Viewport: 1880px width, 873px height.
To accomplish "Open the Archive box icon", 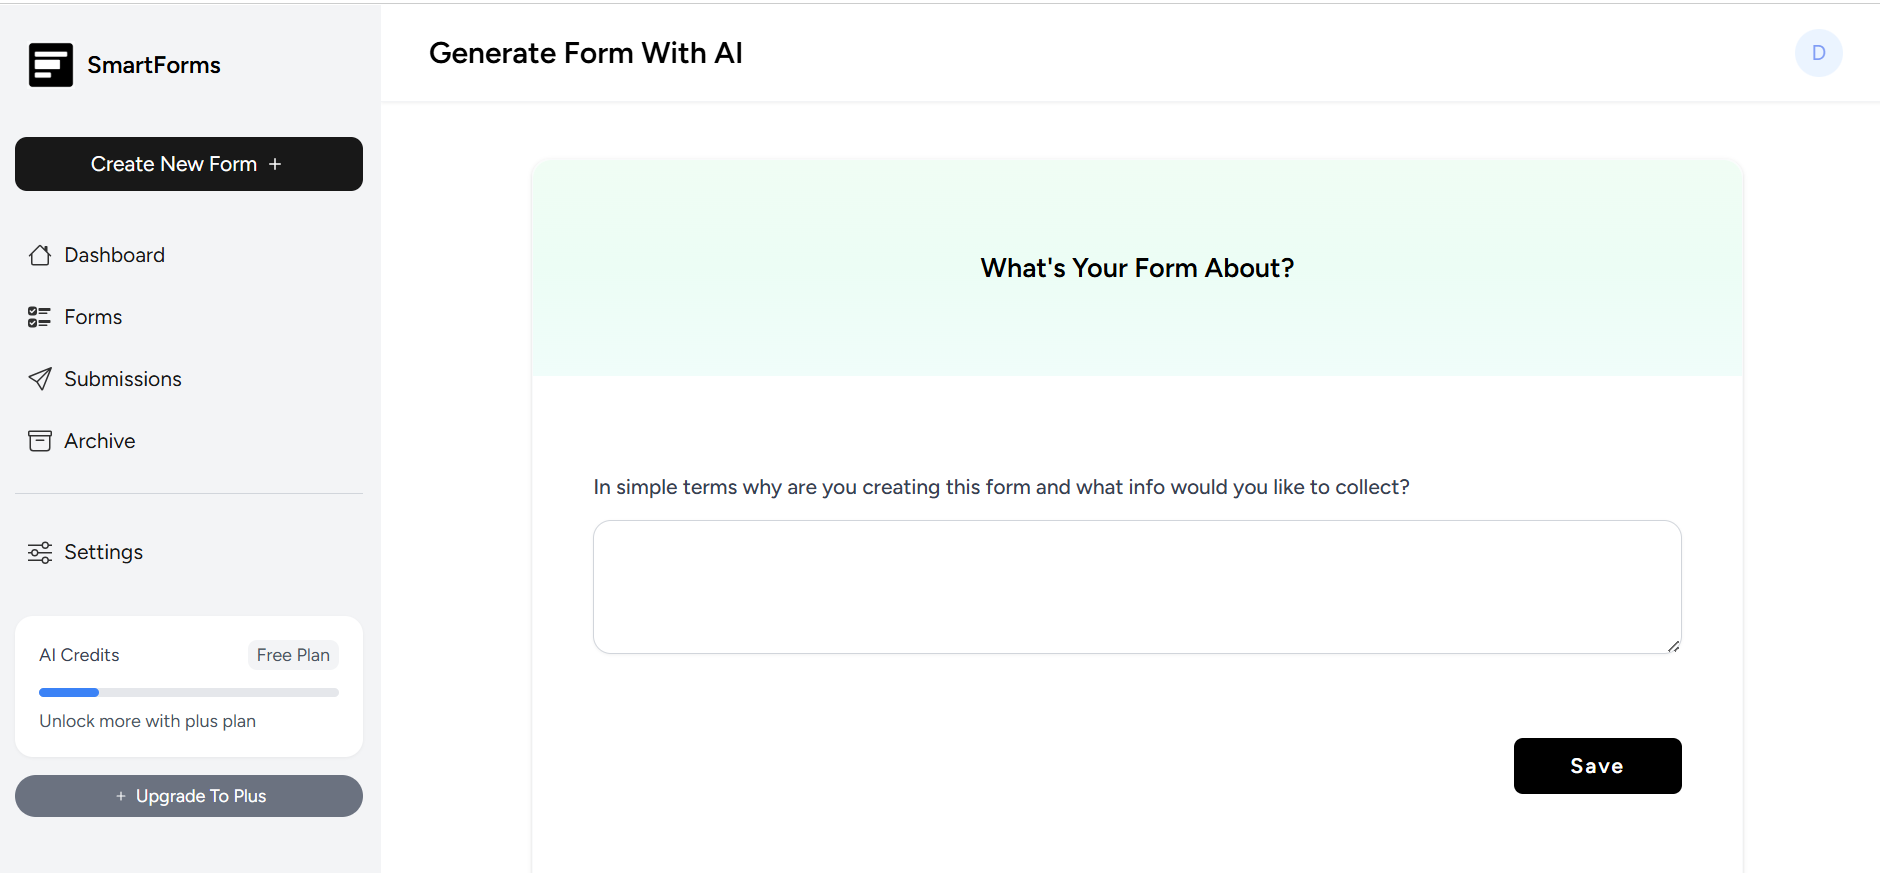I will point(40,440).
